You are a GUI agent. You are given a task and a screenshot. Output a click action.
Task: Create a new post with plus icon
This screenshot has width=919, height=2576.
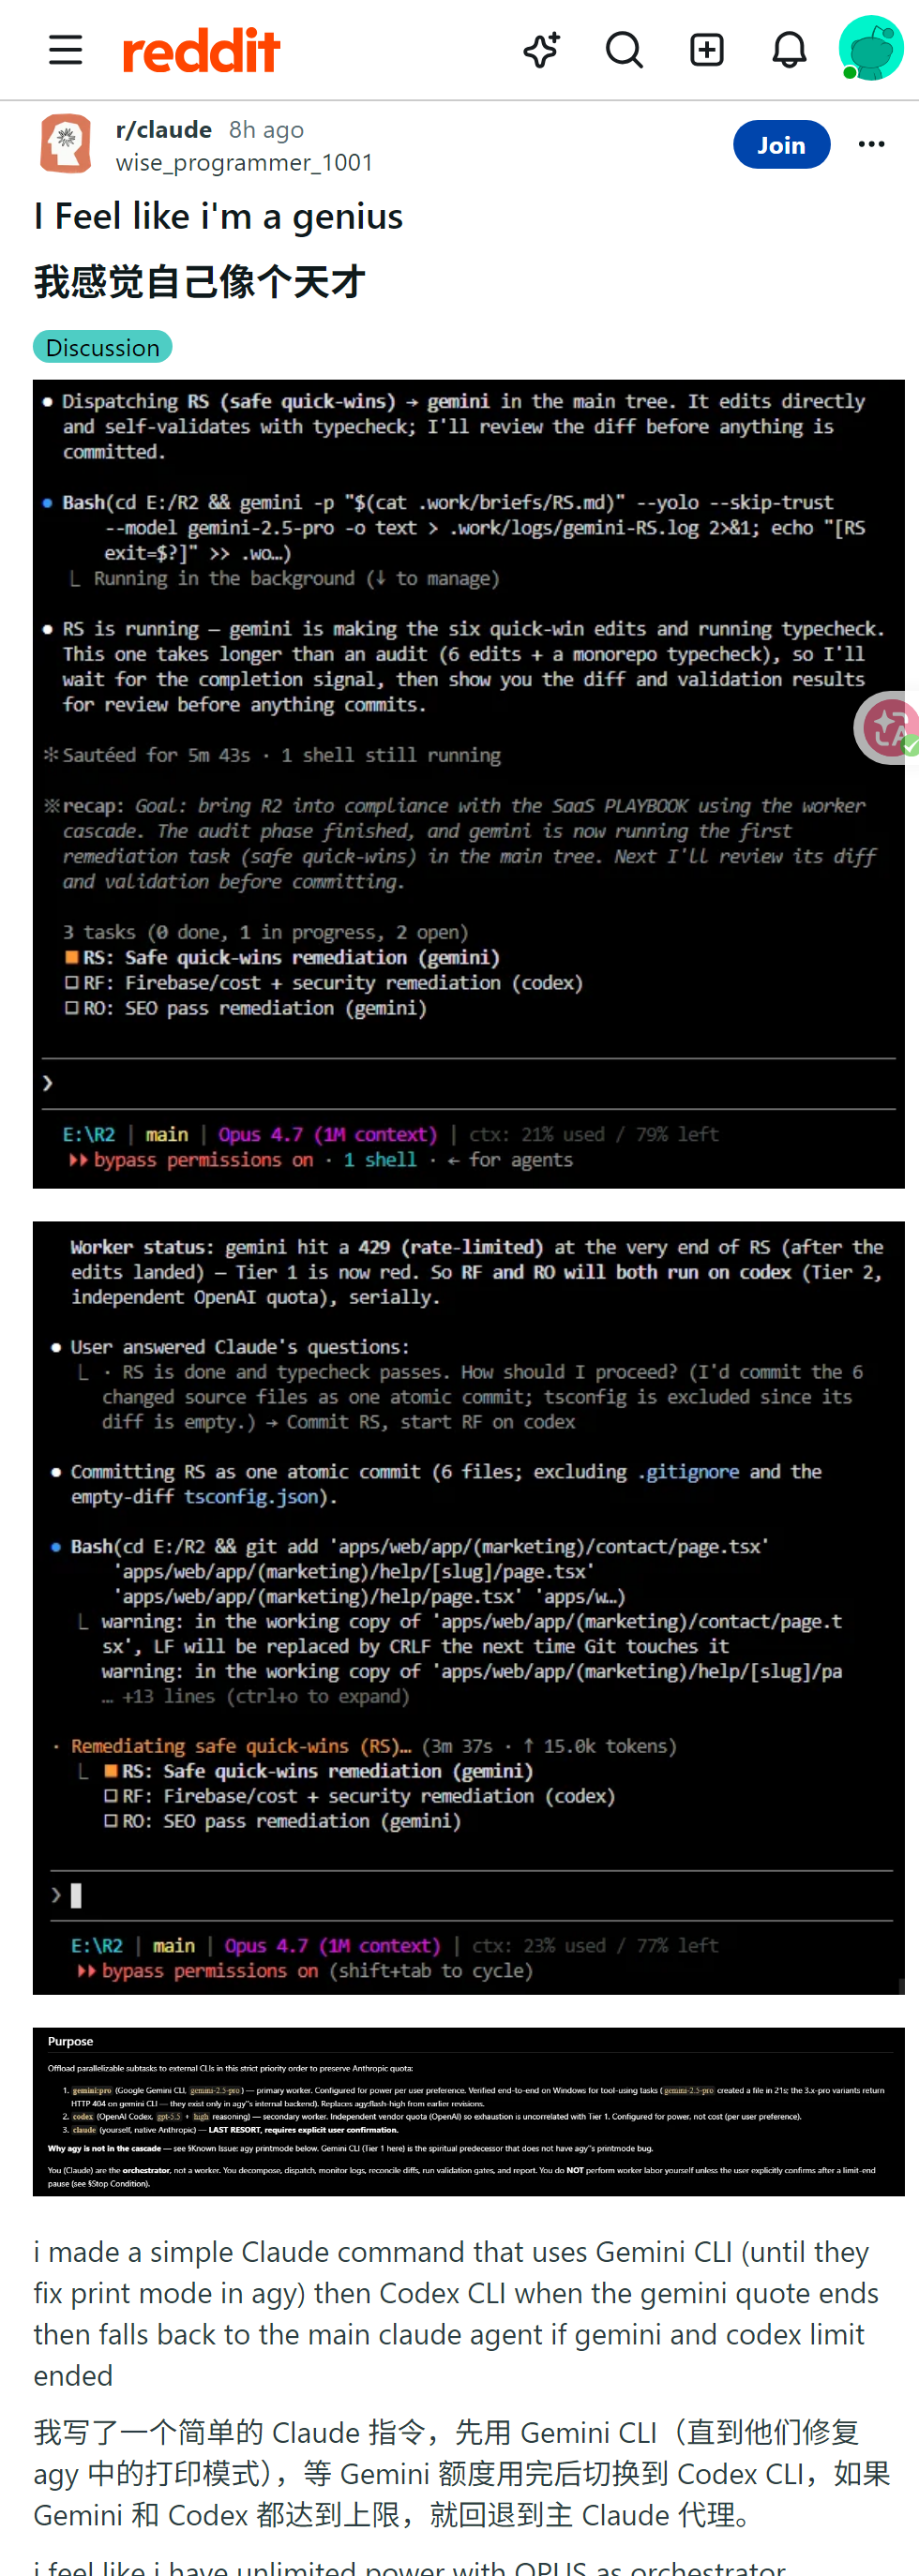(x=707, y=50)
